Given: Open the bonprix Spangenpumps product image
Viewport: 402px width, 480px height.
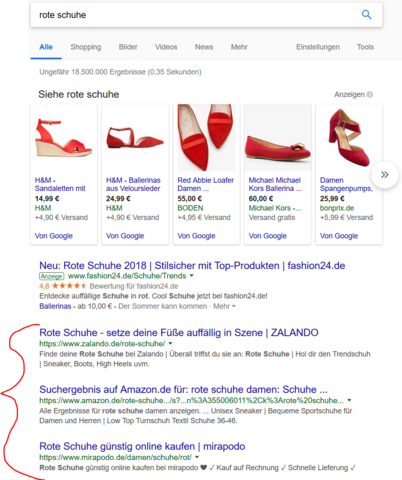Looking at the screenshot, I should coord(349,137).
